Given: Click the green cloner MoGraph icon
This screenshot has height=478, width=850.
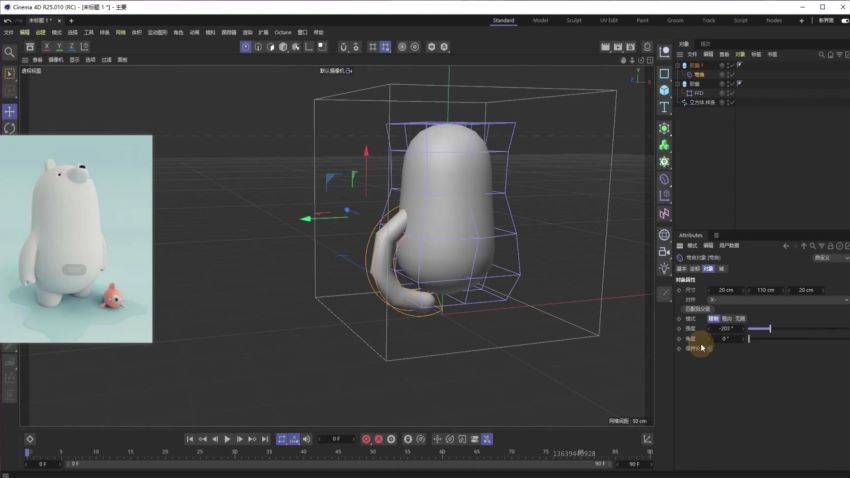Looking at the screenshot, I should (x=664, y=145).
